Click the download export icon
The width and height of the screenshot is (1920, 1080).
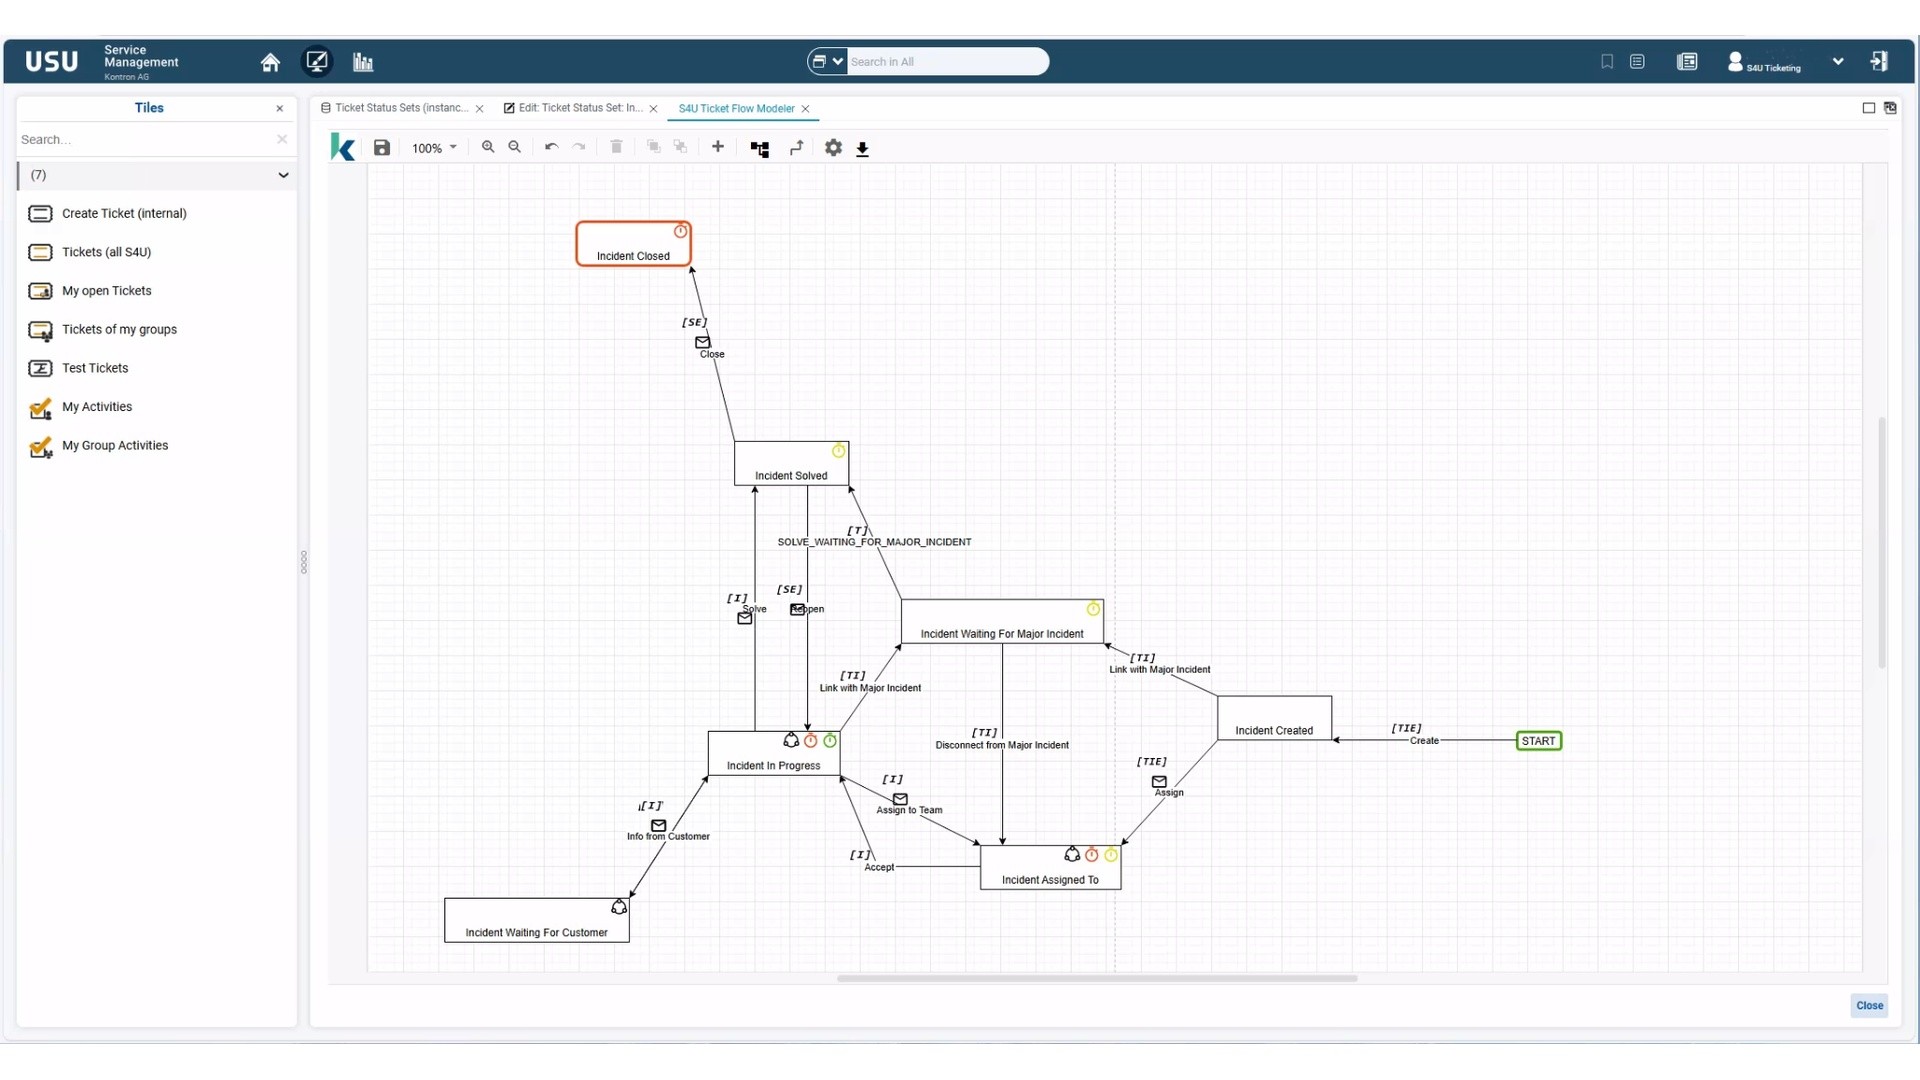click(862, 149)
